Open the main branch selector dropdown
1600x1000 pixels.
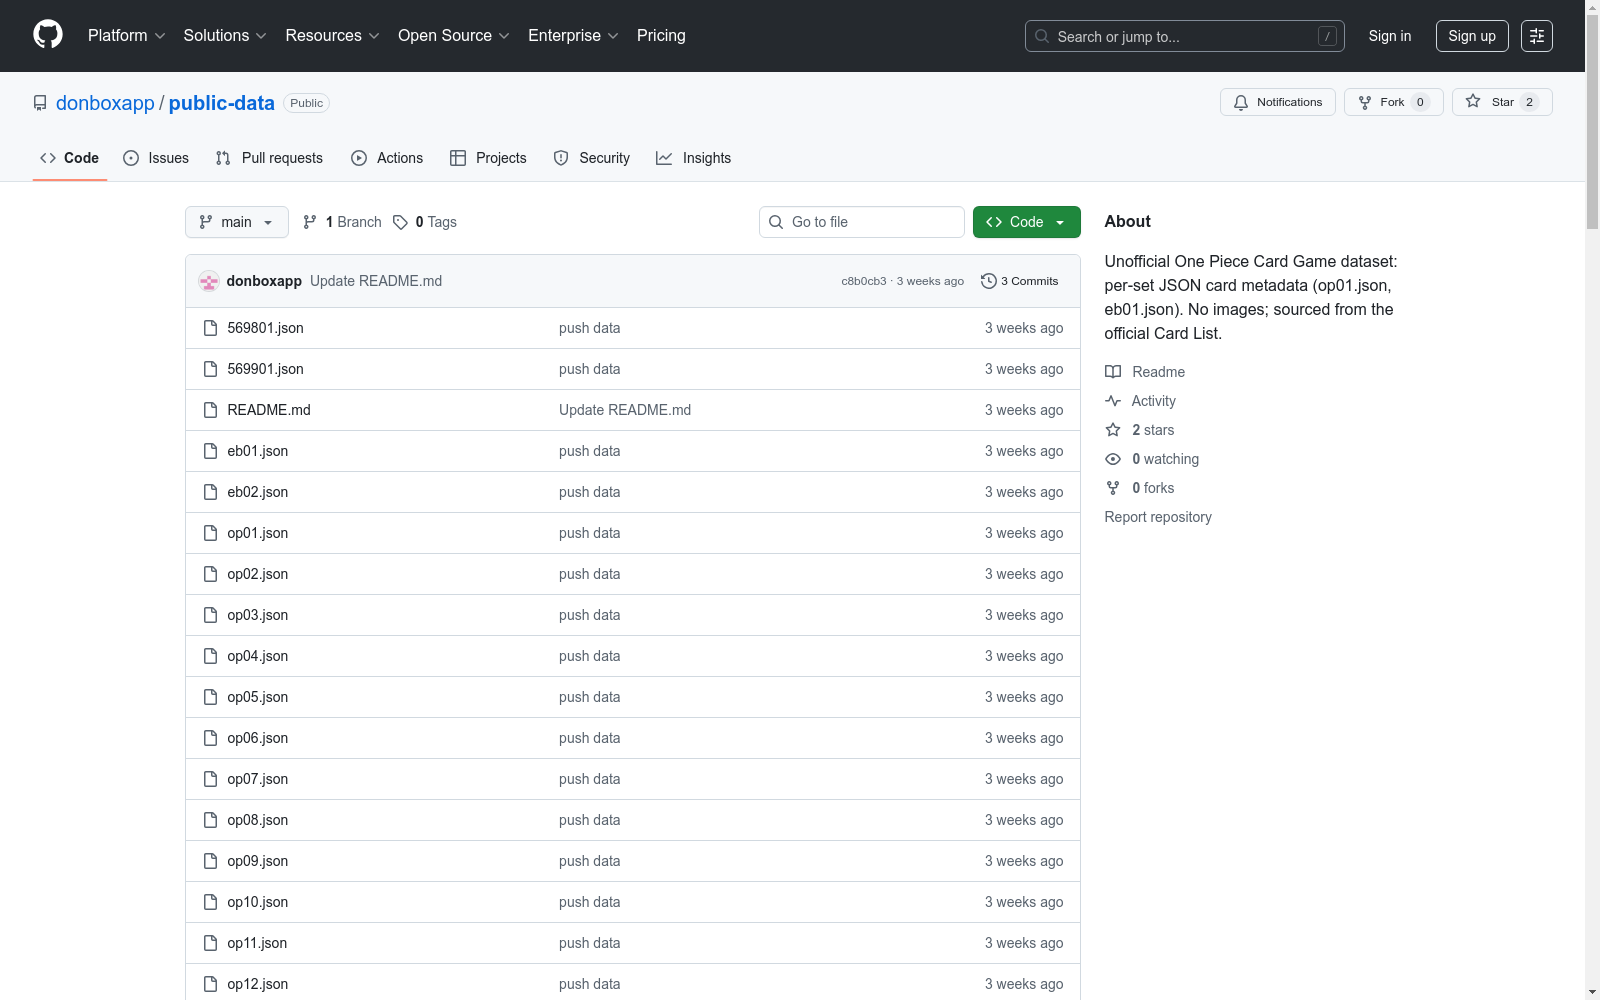(237, 222)
